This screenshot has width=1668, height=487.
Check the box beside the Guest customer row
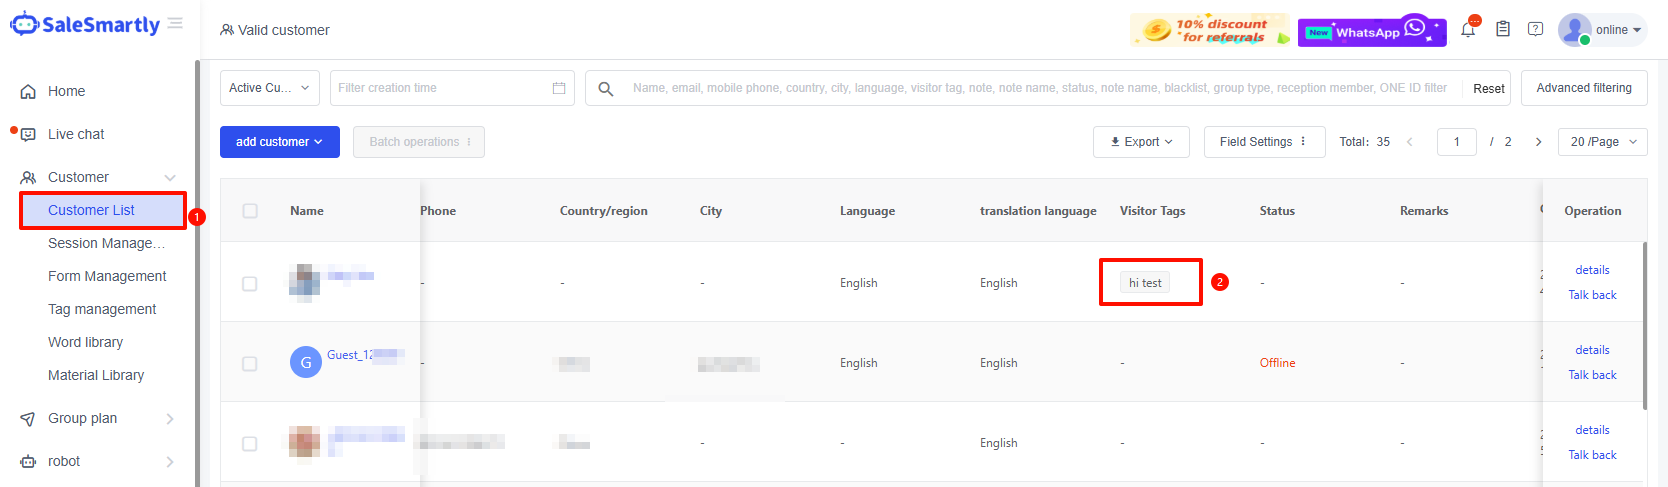[250, 364]
